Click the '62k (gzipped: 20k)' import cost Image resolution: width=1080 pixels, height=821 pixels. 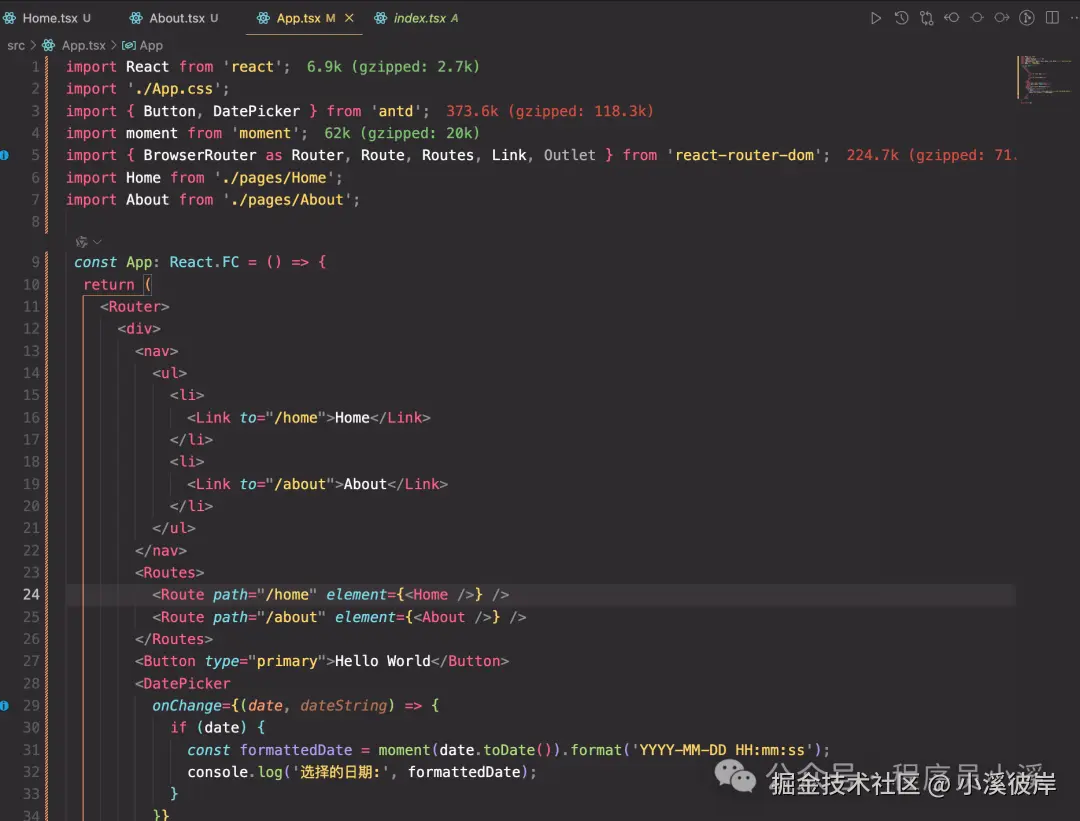(x=402, y=133)
